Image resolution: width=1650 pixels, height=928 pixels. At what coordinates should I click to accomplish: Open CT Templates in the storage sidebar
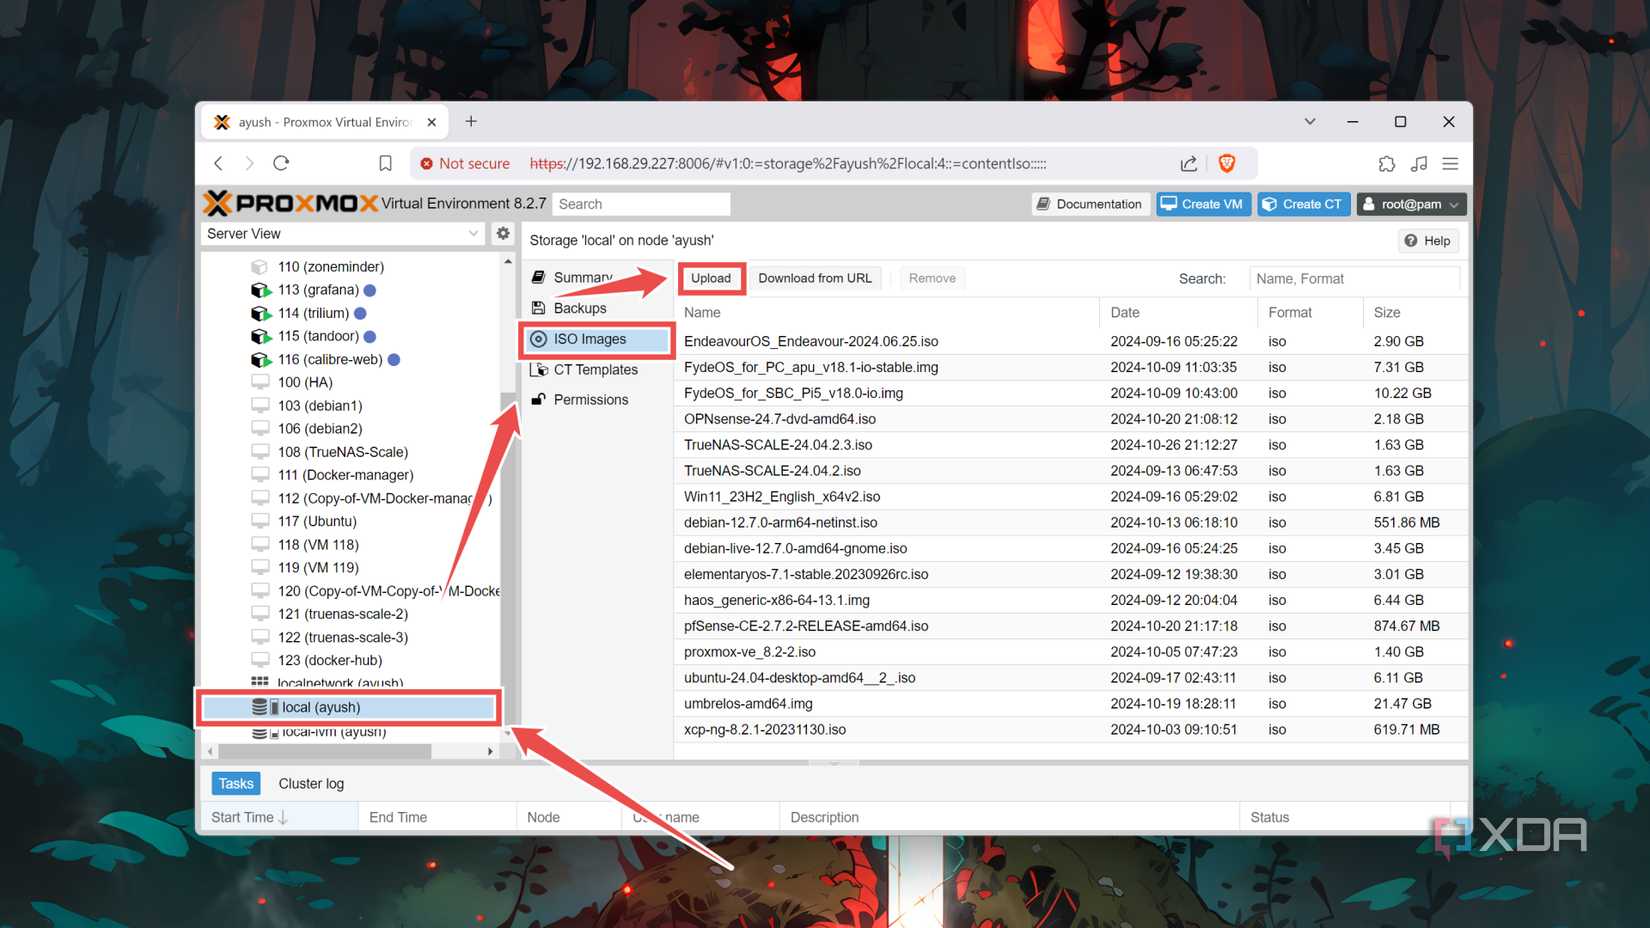[595, 369]
